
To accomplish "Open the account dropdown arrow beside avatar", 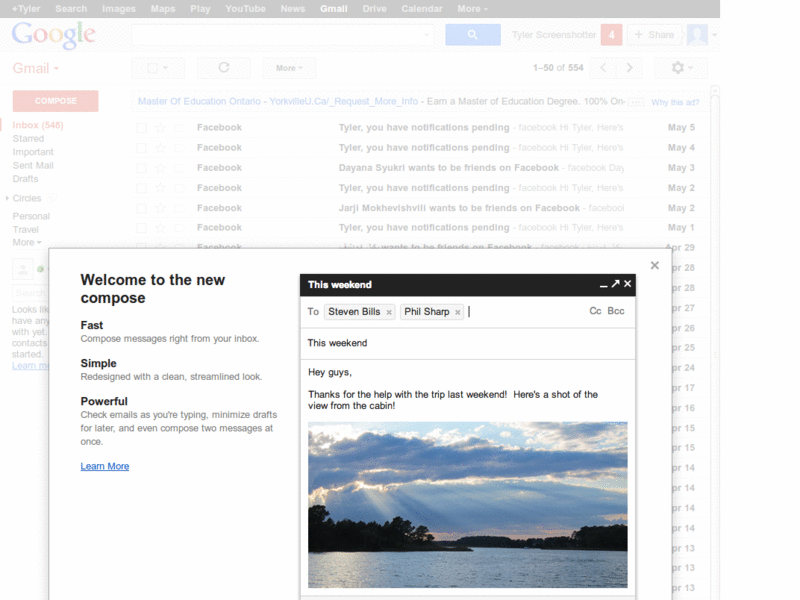I will click(x=714, y=35).
